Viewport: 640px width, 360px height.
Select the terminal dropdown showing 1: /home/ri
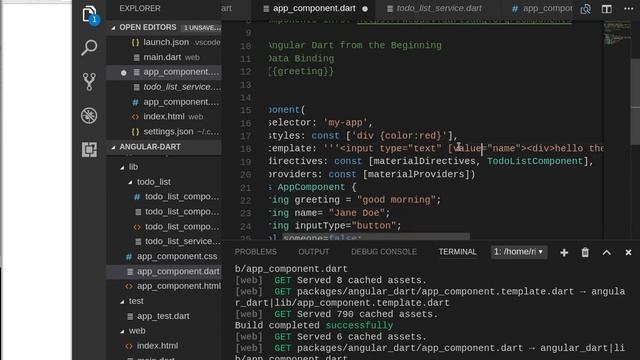coord(519,252)
